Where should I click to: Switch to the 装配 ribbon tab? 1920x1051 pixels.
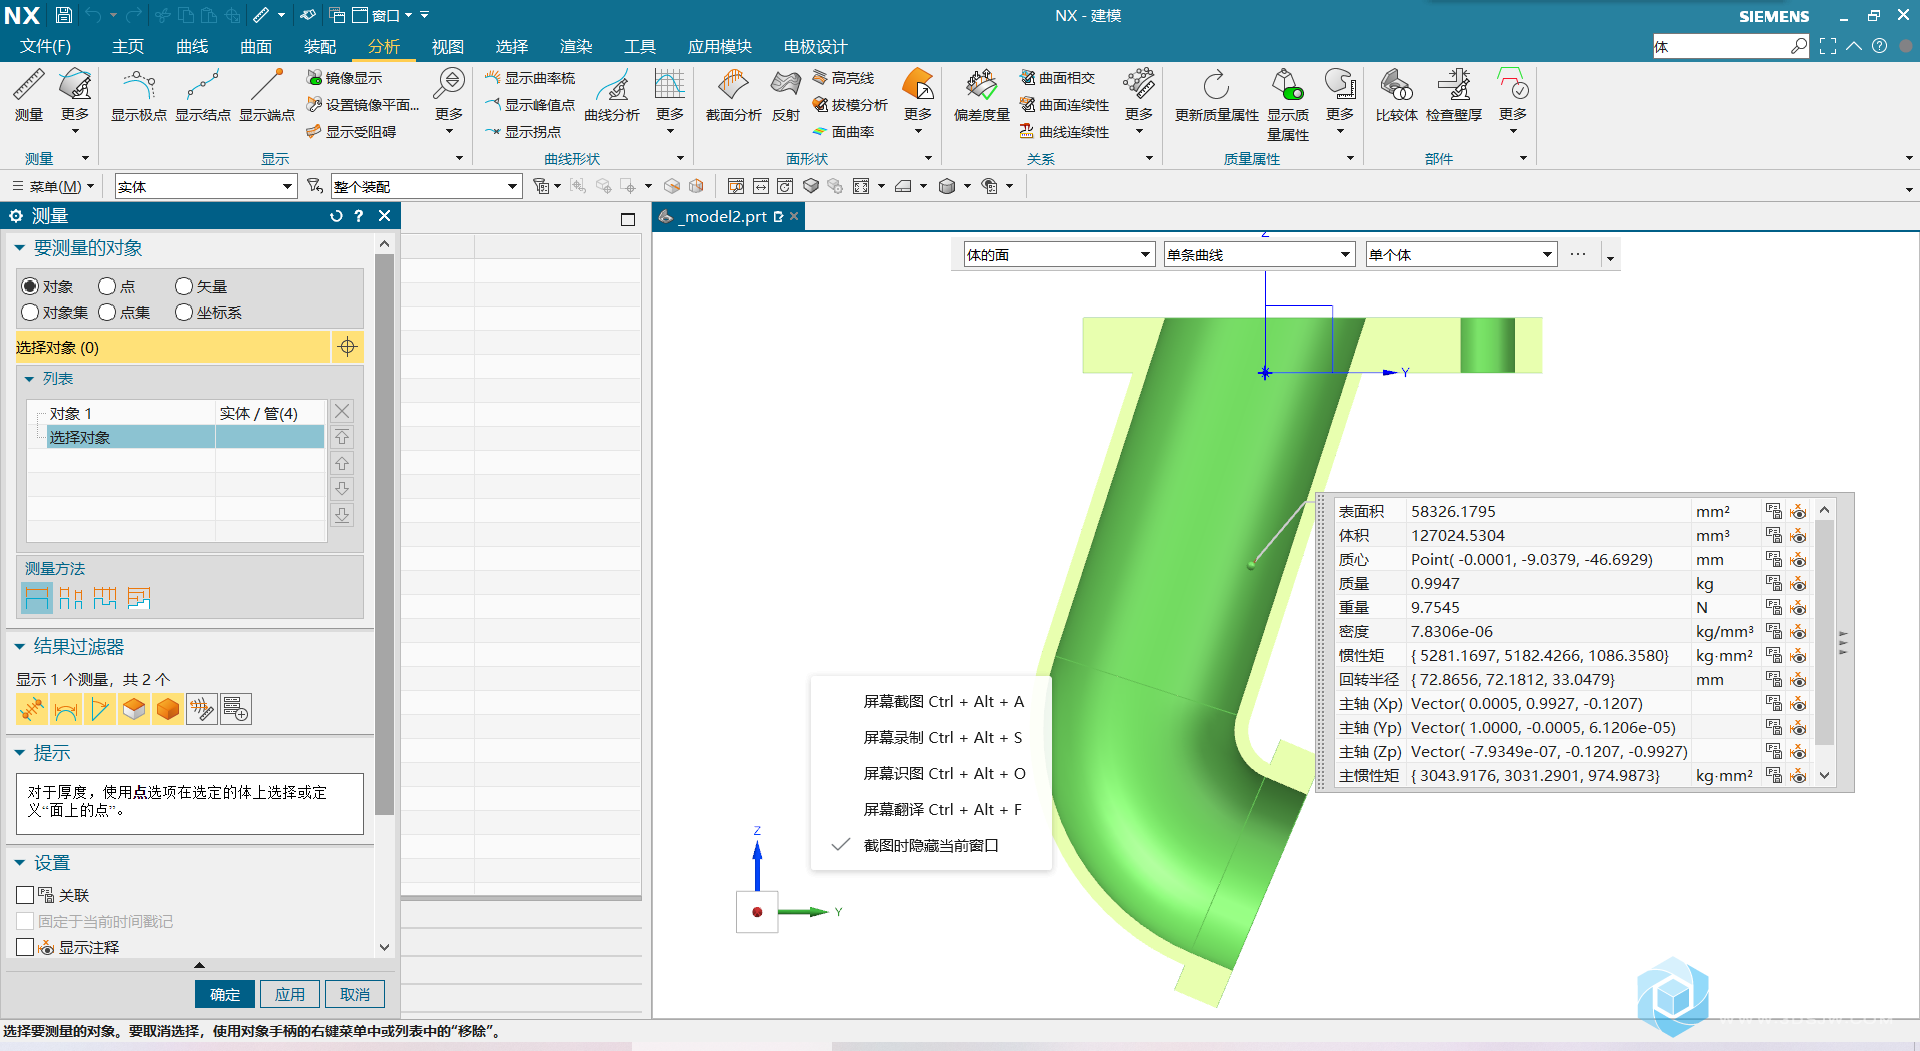320,46
